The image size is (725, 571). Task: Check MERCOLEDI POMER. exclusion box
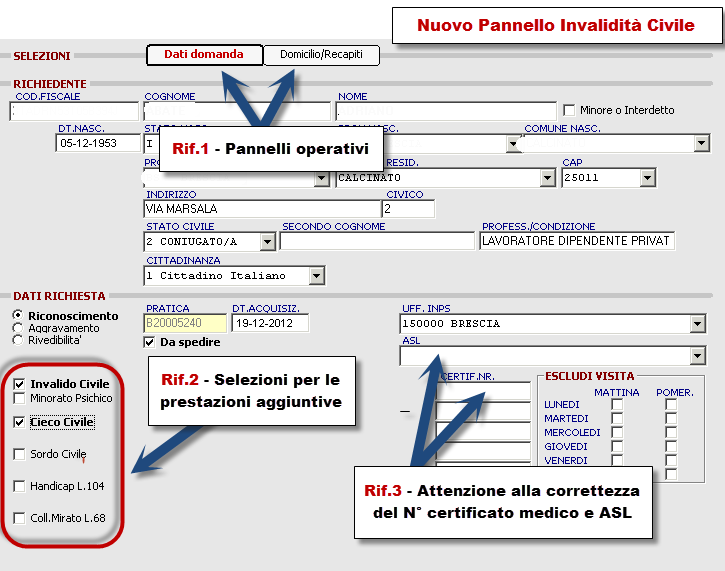pyautogui.click(x=671, y=432)
